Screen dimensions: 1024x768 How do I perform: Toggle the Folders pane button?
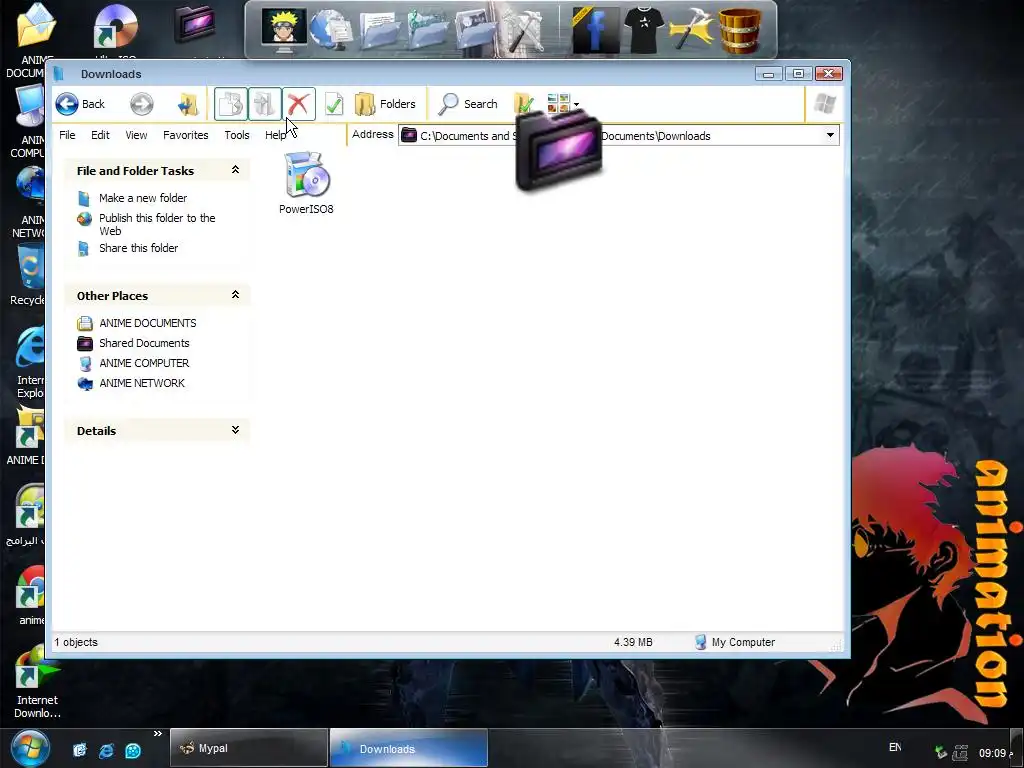tap(385, 104)
